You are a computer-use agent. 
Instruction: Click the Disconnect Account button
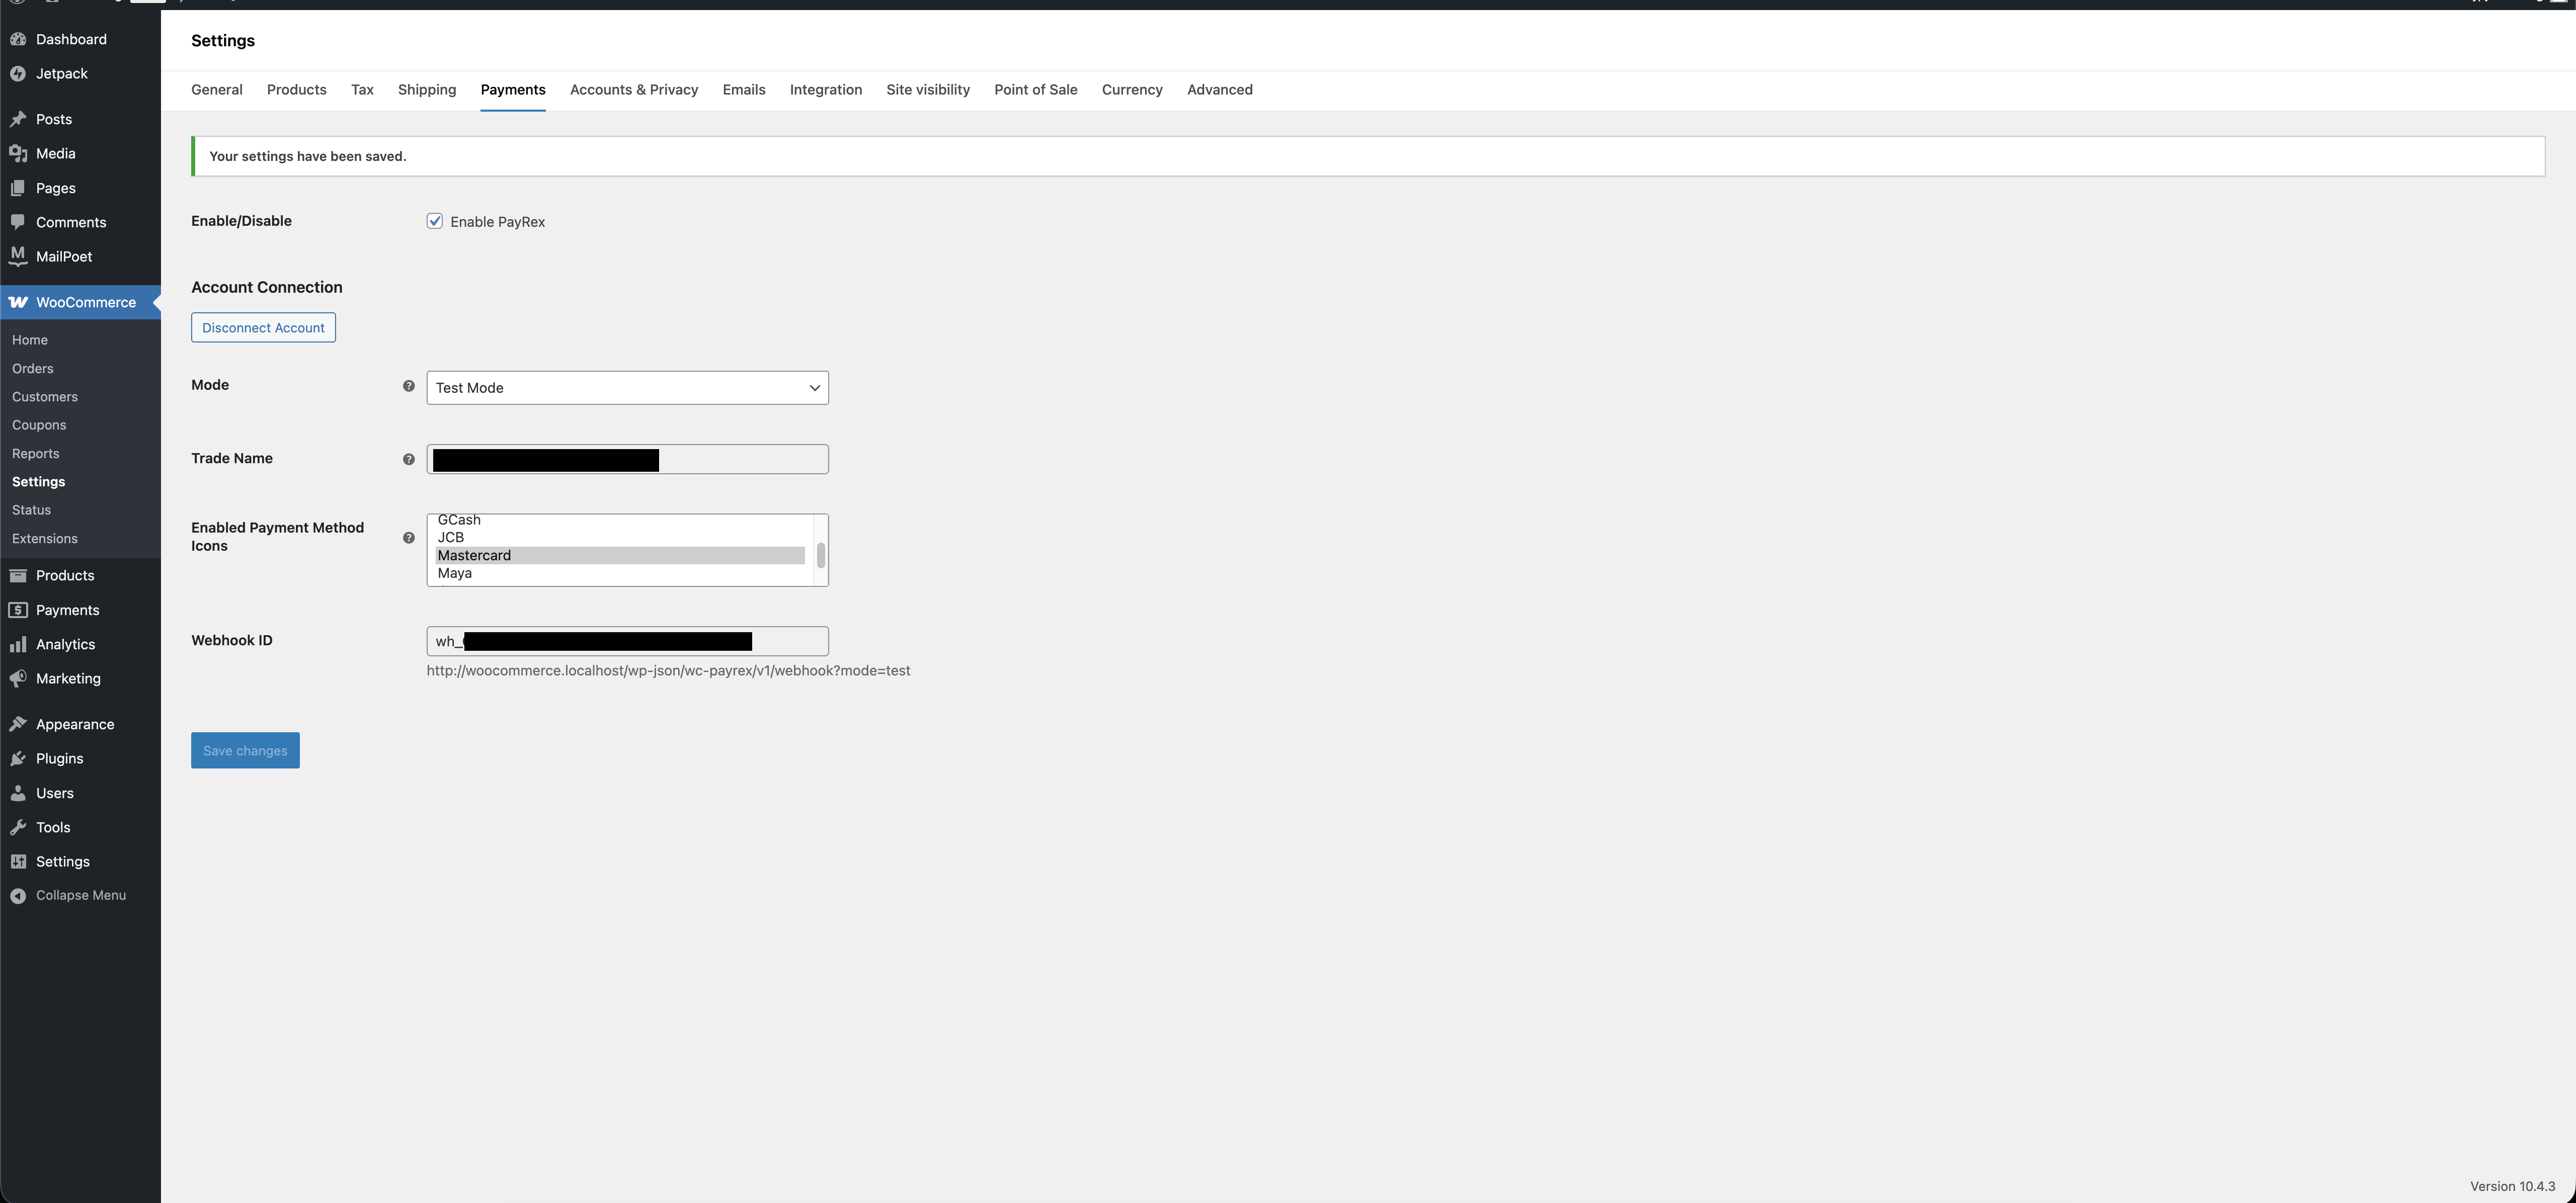click(263, 327)
